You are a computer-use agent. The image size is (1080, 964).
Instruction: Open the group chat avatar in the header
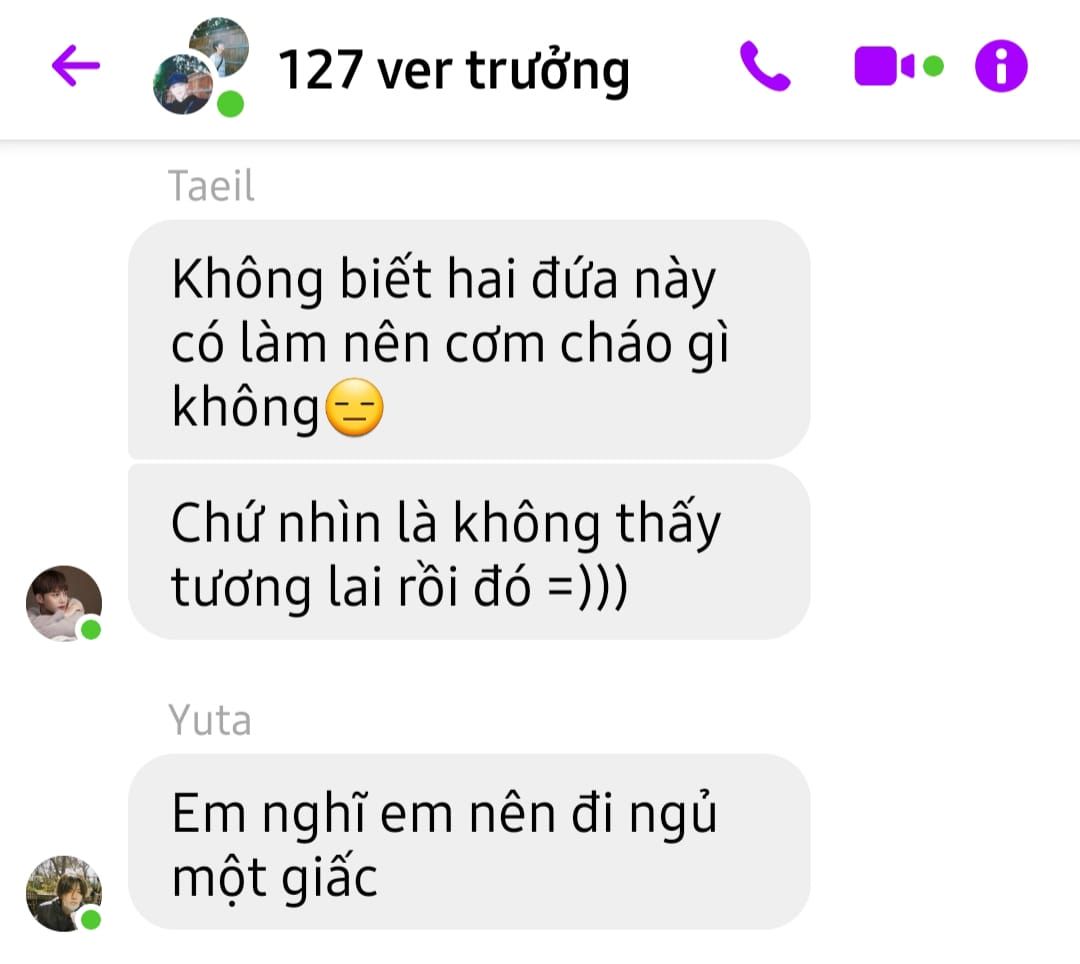pyautogui.click(x=200, y=66)
